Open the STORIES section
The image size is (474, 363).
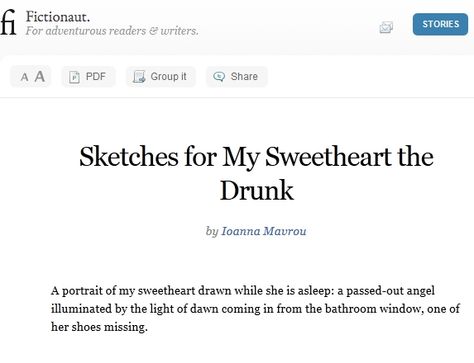pos(440,24)
